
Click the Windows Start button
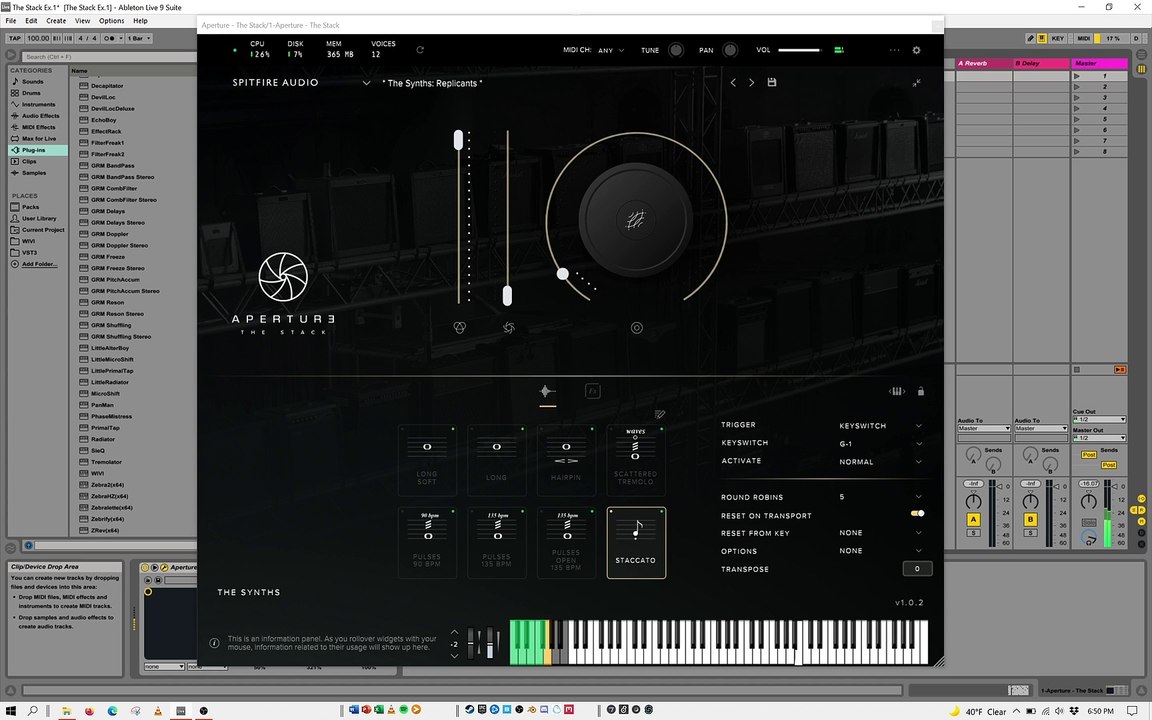click(x=8, y=710)
